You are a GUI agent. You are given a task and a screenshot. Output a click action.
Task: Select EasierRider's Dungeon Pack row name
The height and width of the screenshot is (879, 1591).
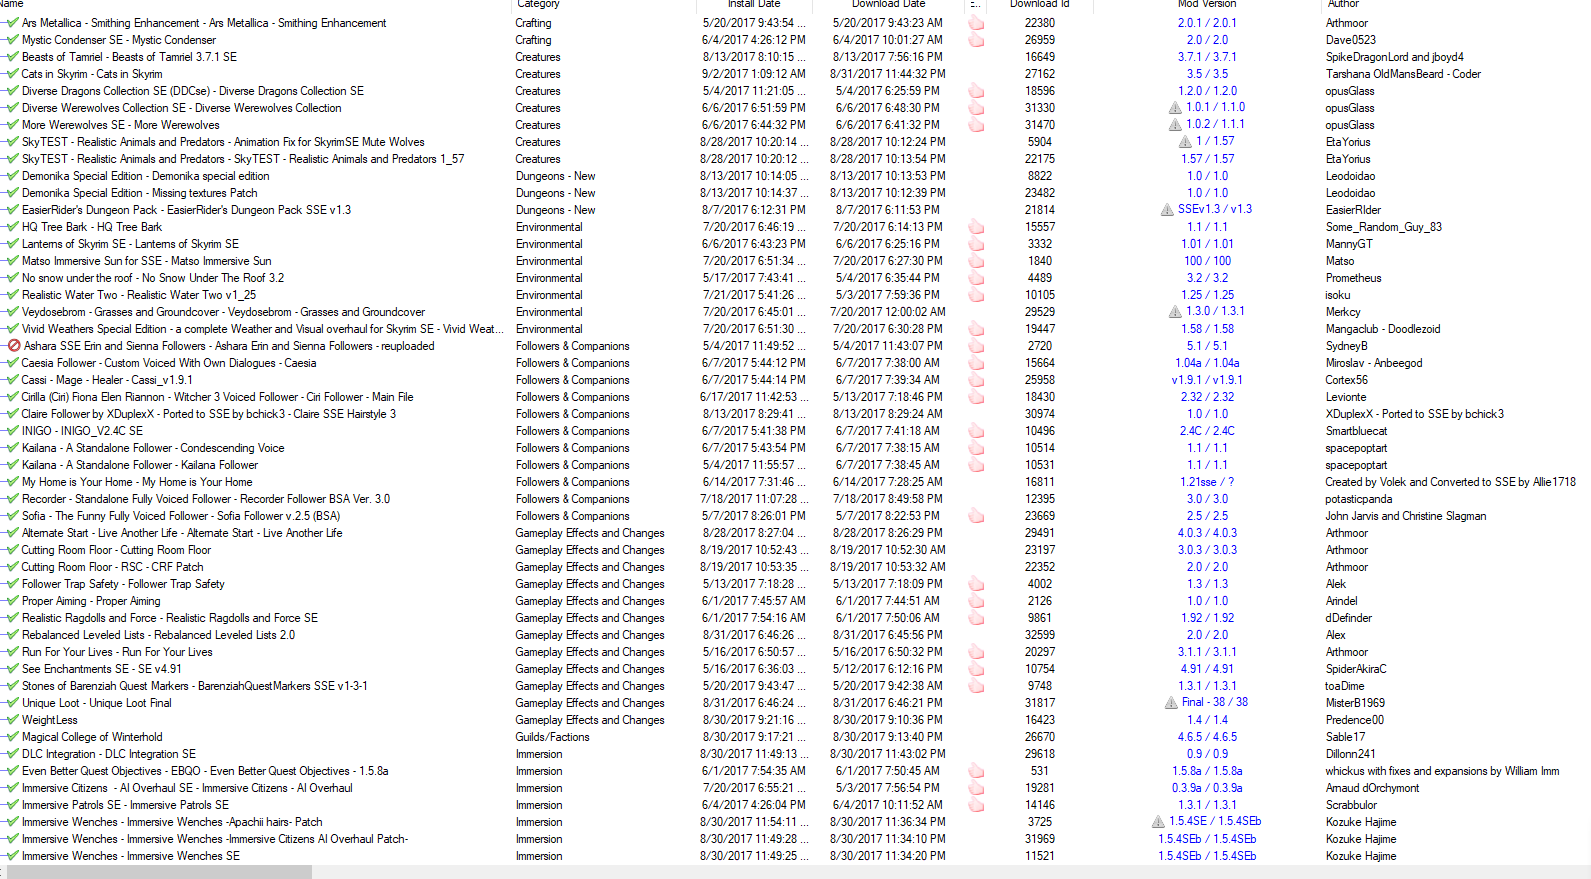pos(187,210)
